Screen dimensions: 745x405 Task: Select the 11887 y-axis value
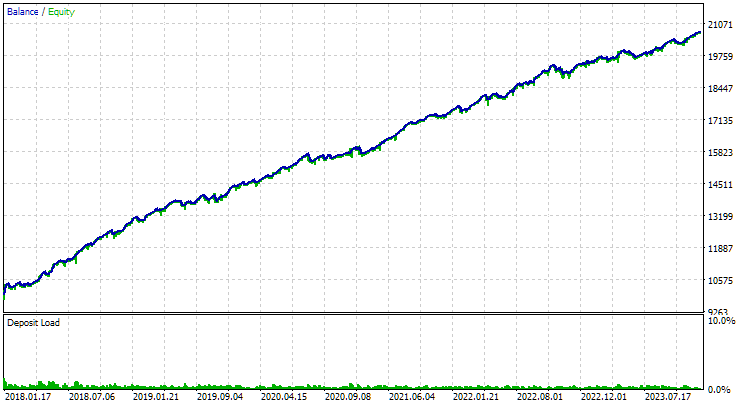tap(720, 249)
